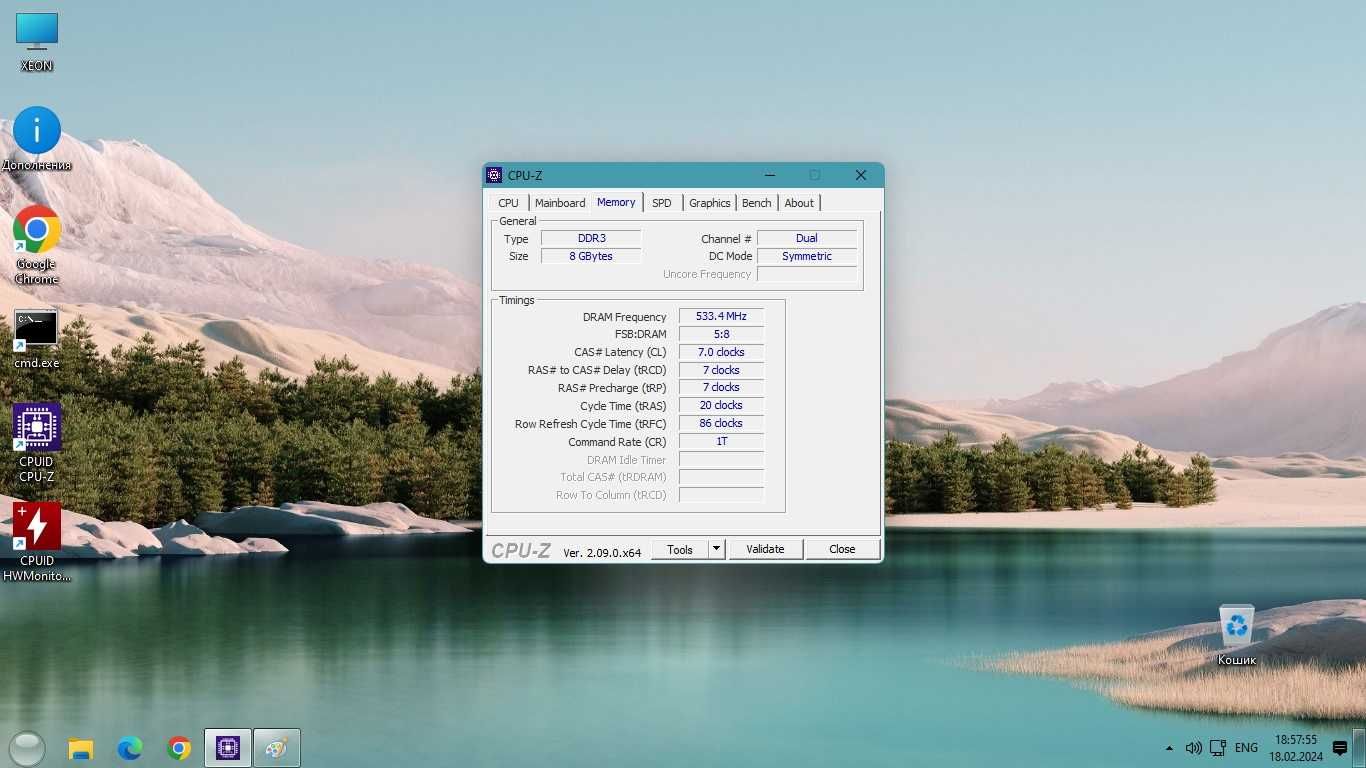Open the Bench tab
Viewport: 1366px width, 768px height.
[x=757, y=203]
